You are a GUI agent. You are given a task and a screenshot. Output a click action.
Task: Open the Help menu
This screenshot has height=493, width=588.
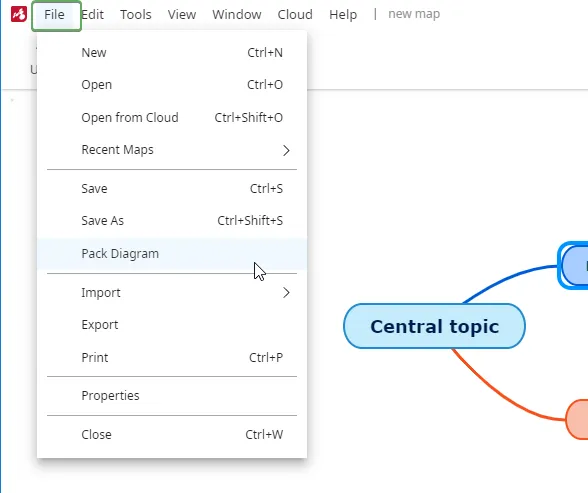[343, 15]
